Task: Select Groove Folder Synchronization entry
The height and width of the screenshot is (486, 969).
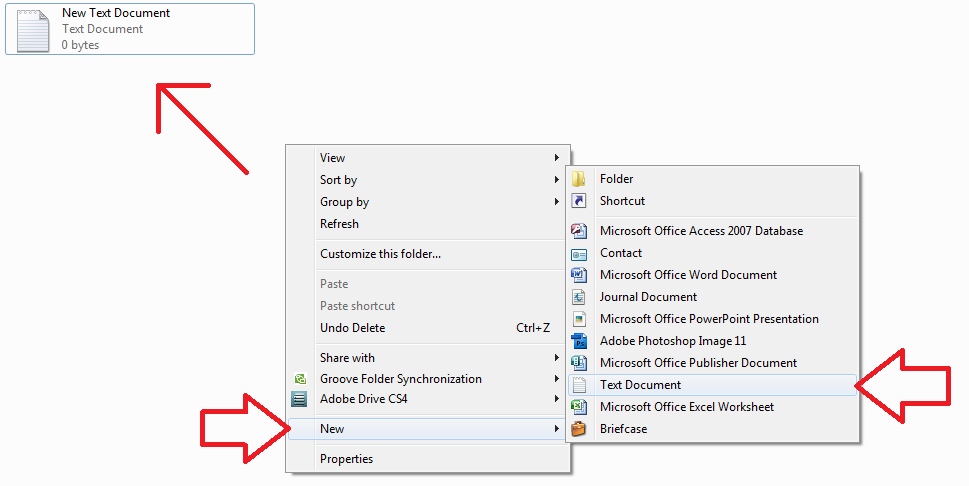Action: click(428, 378)
